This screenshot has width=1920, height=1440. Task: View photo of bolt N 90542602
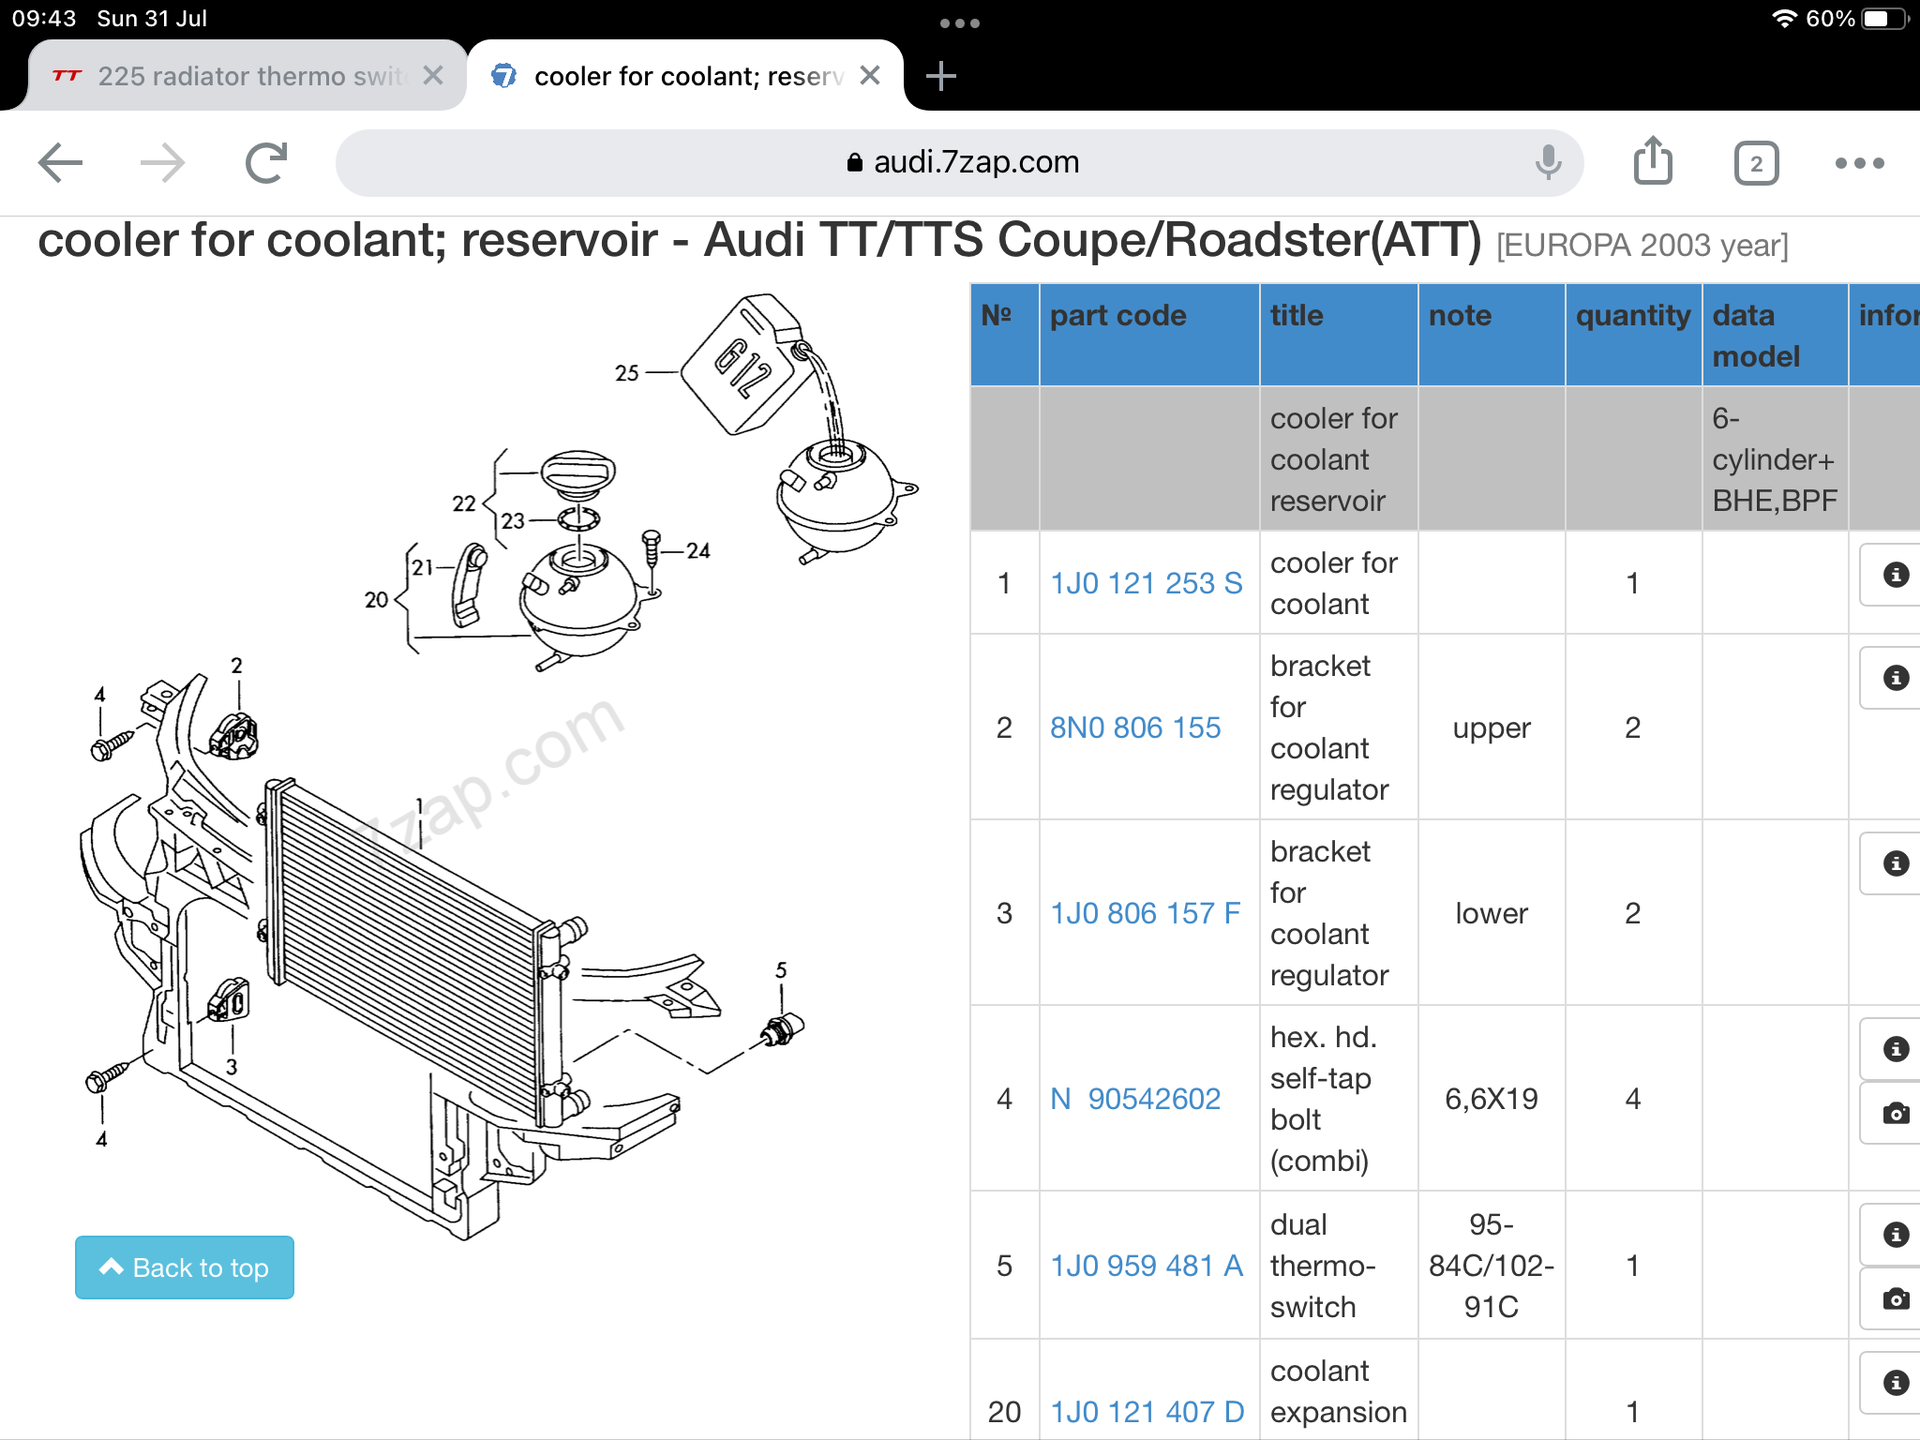coord(1894,1113)
